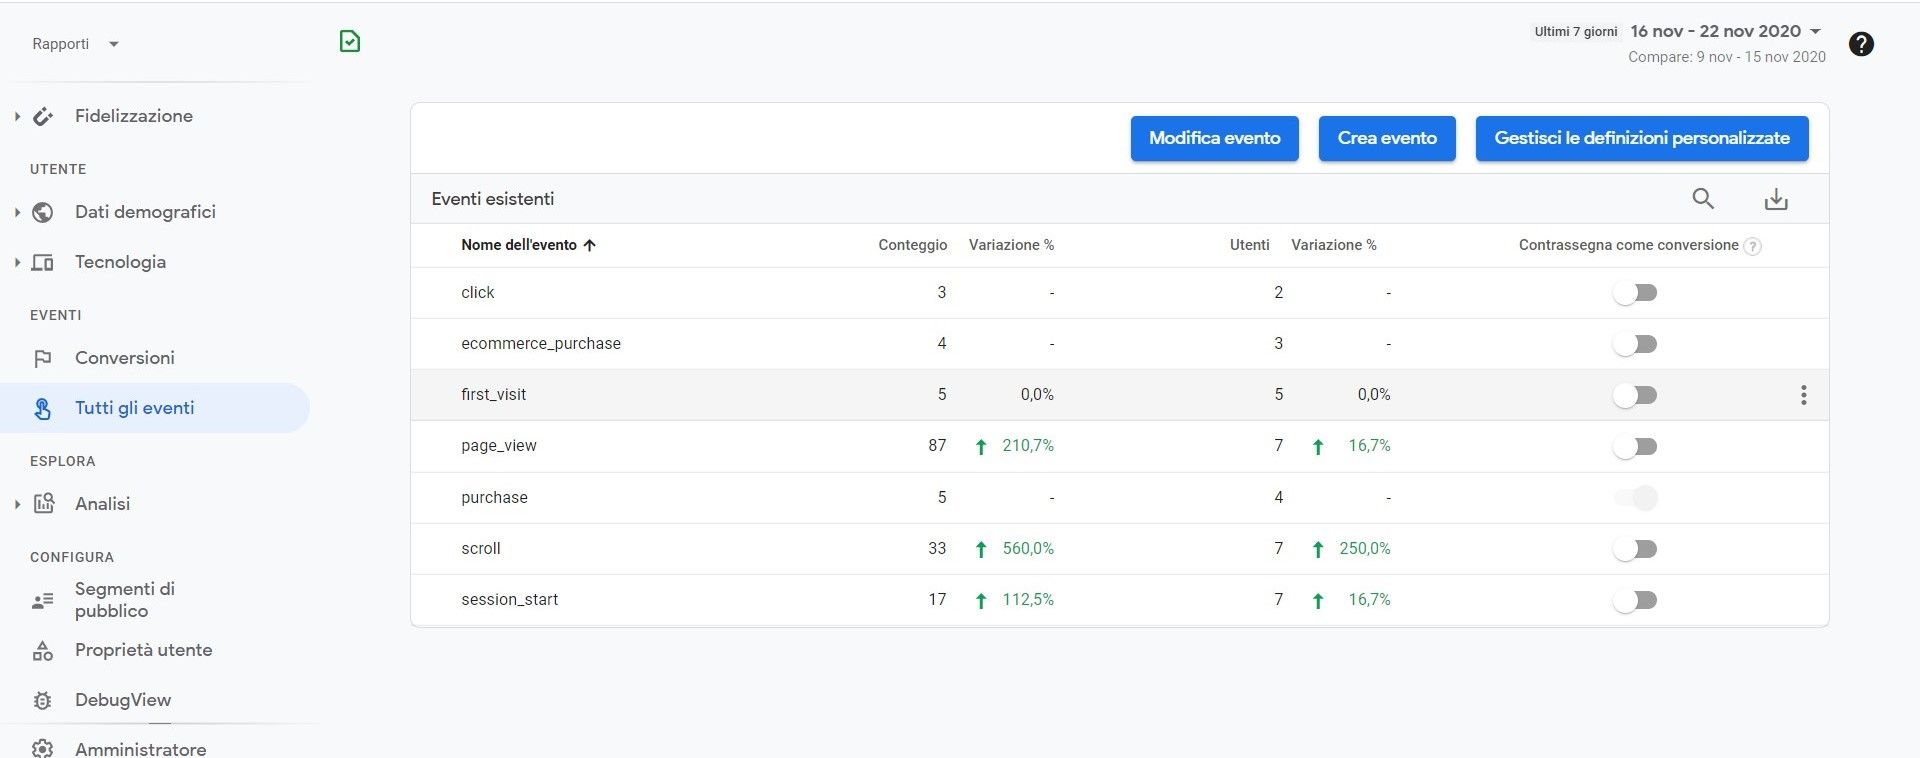The width and height of the screenshot is (1920, 758).
Task: Click the first_visit event name
Action: 493,395
